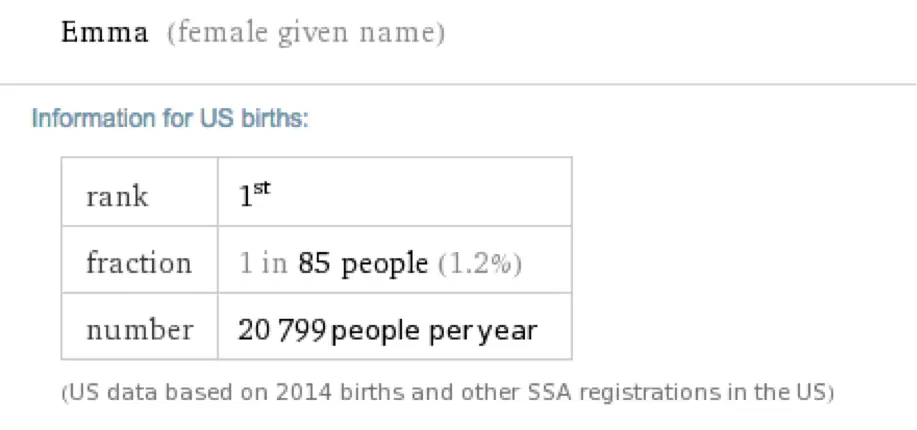Select the "rank" label cell
This screenshot has width=917, height=430.
(117, 195)
